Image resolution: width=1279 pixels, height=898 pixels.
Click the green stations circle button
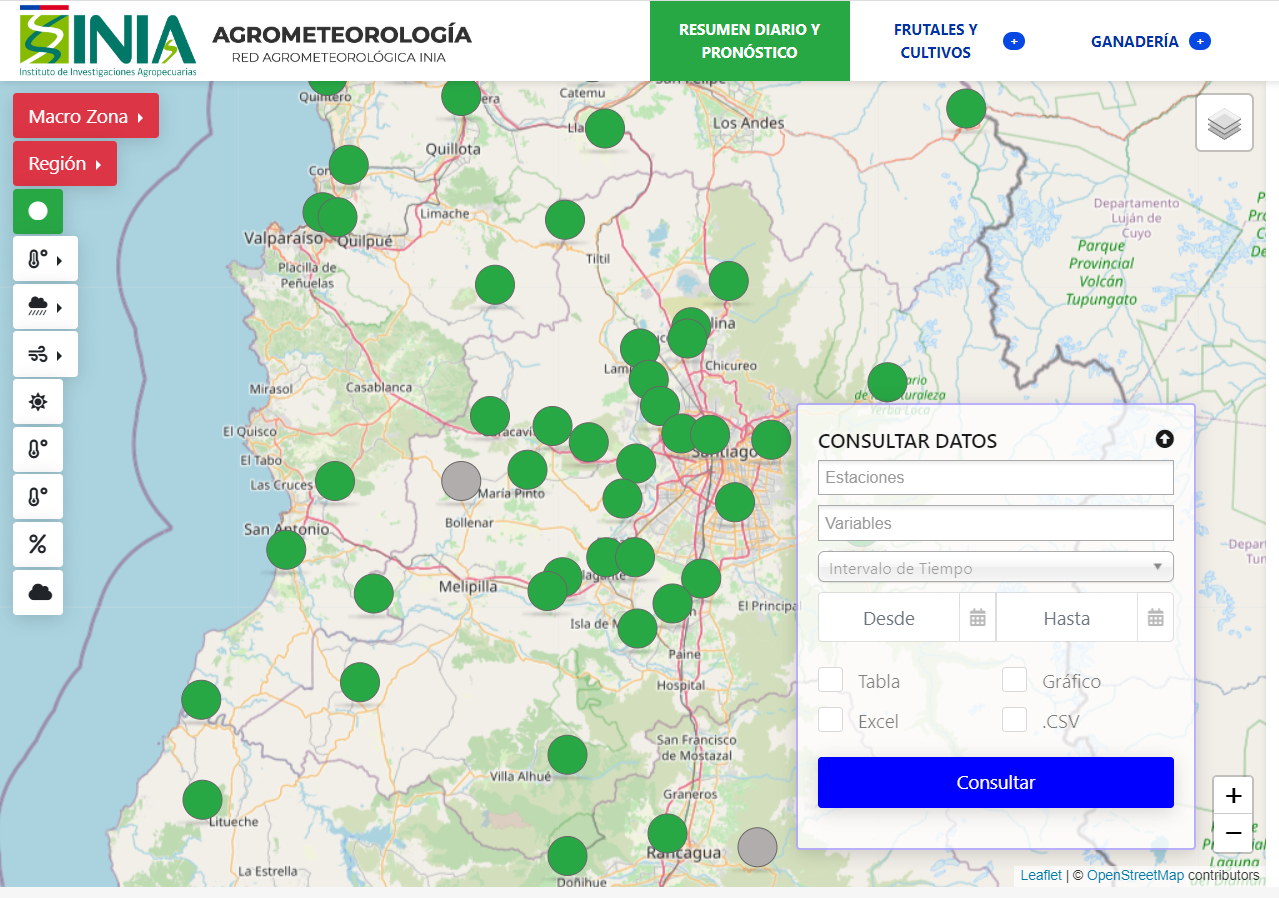click(x=38, y=211)
